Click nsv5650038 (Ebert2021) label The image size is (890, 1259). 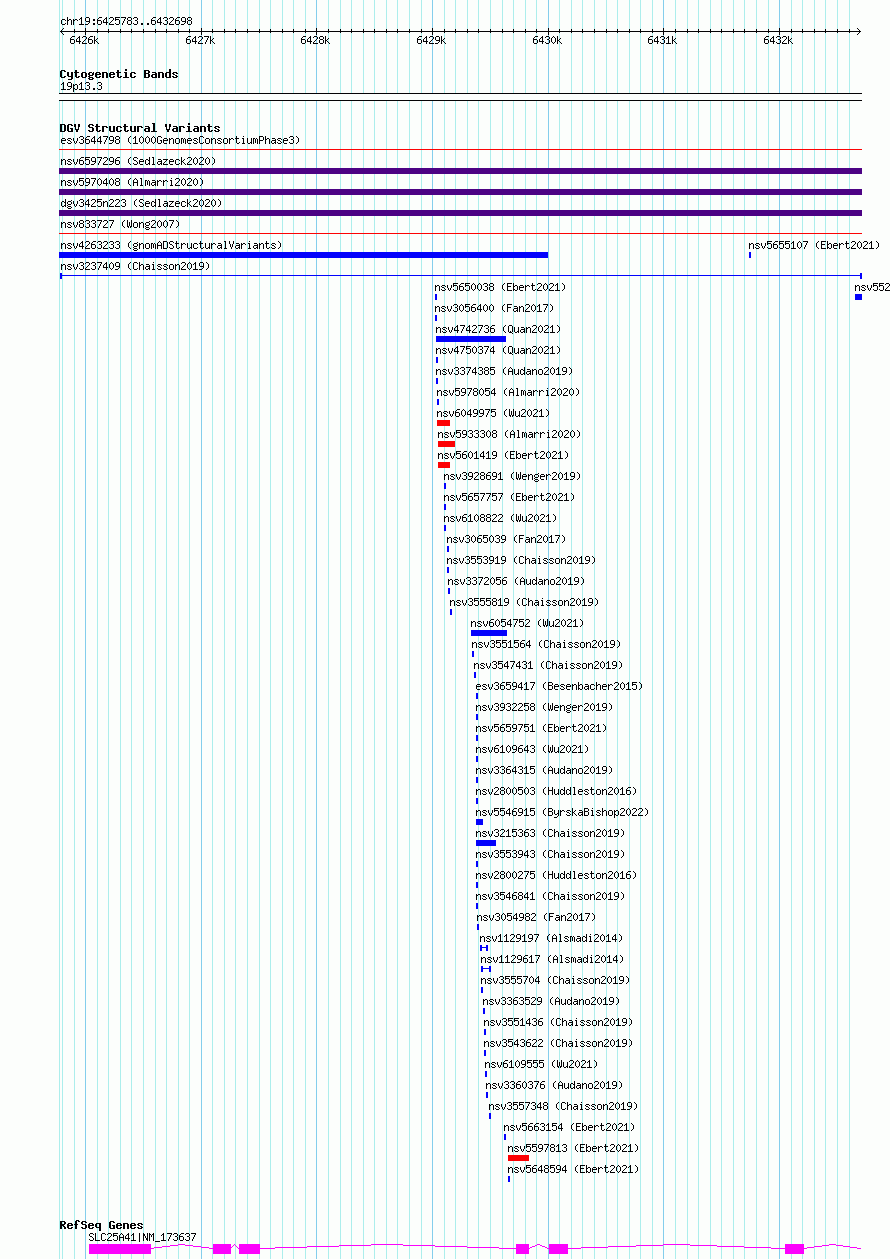click(x=500, y=287)
